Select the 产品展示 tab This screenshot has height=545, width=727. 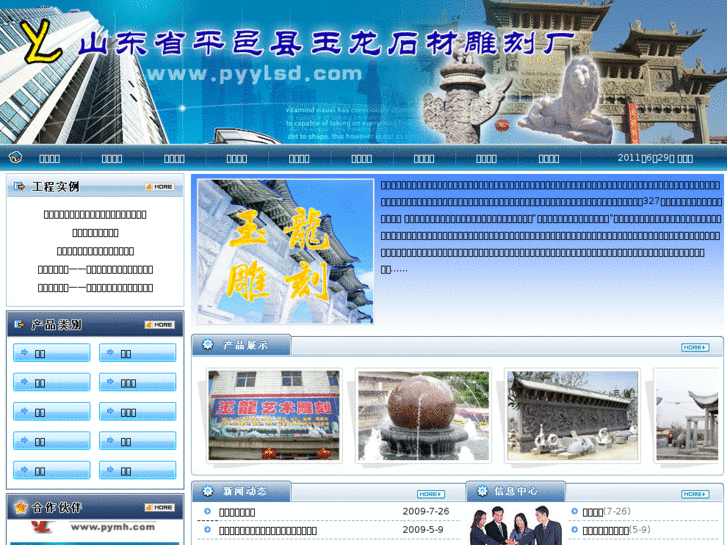tap(242, 345)
